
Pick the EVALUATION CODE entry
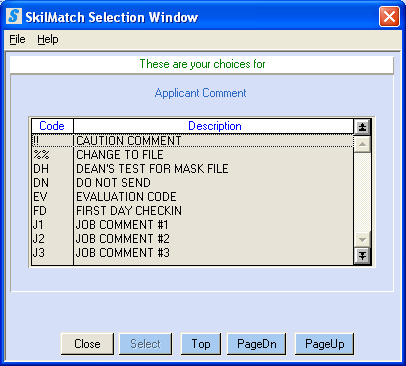point(192,197)
